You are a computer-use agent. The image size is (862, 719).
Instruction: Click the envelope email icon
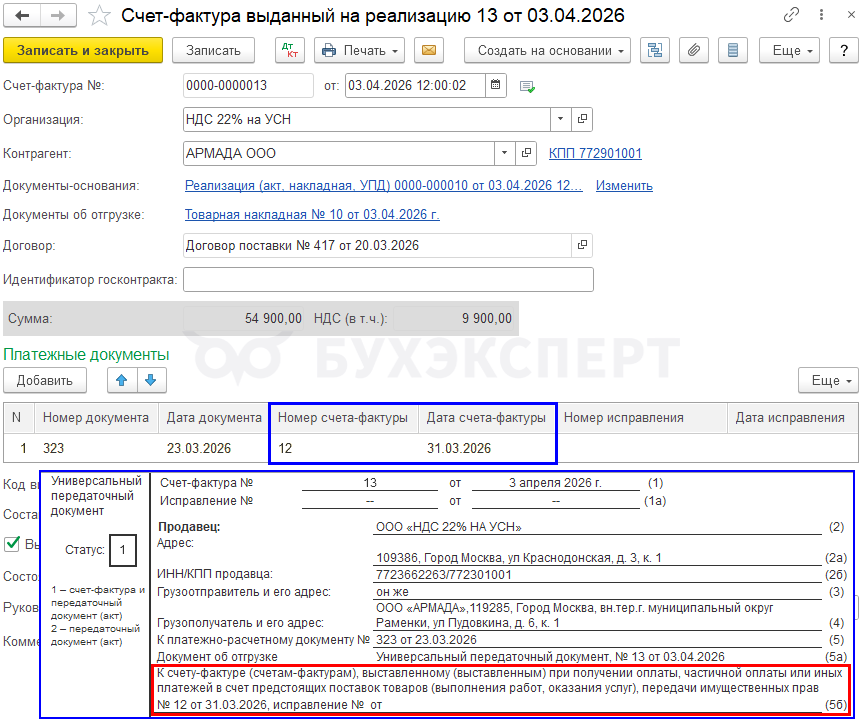[429, 50]
